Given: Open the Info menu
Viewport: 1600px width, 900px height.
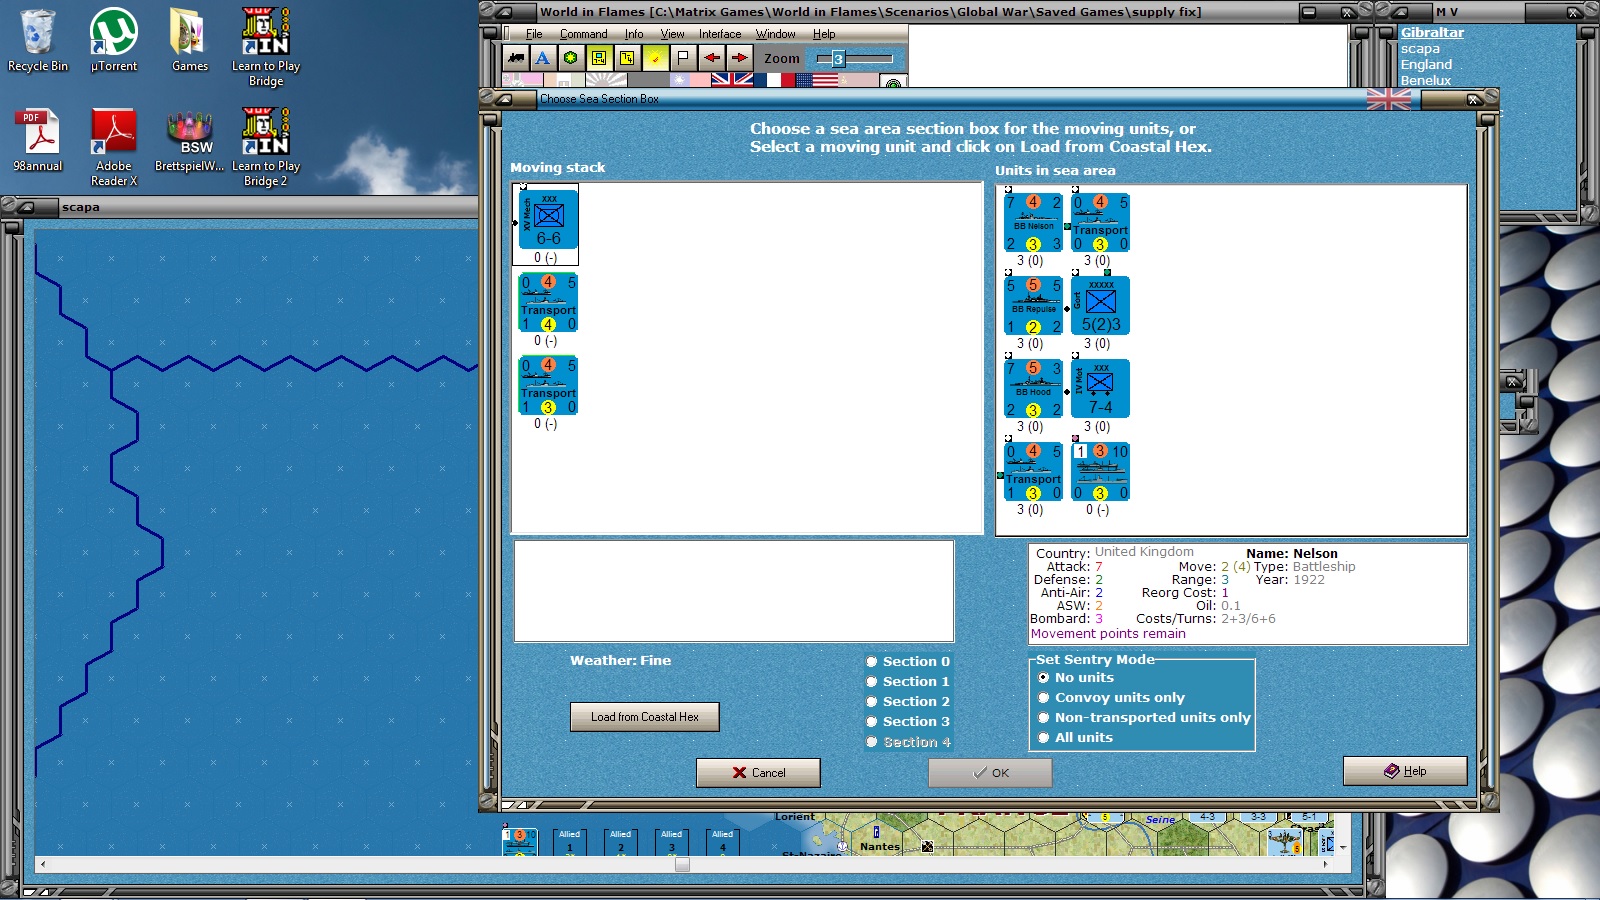Looking at the screenshot, I should tap(634, 34).
